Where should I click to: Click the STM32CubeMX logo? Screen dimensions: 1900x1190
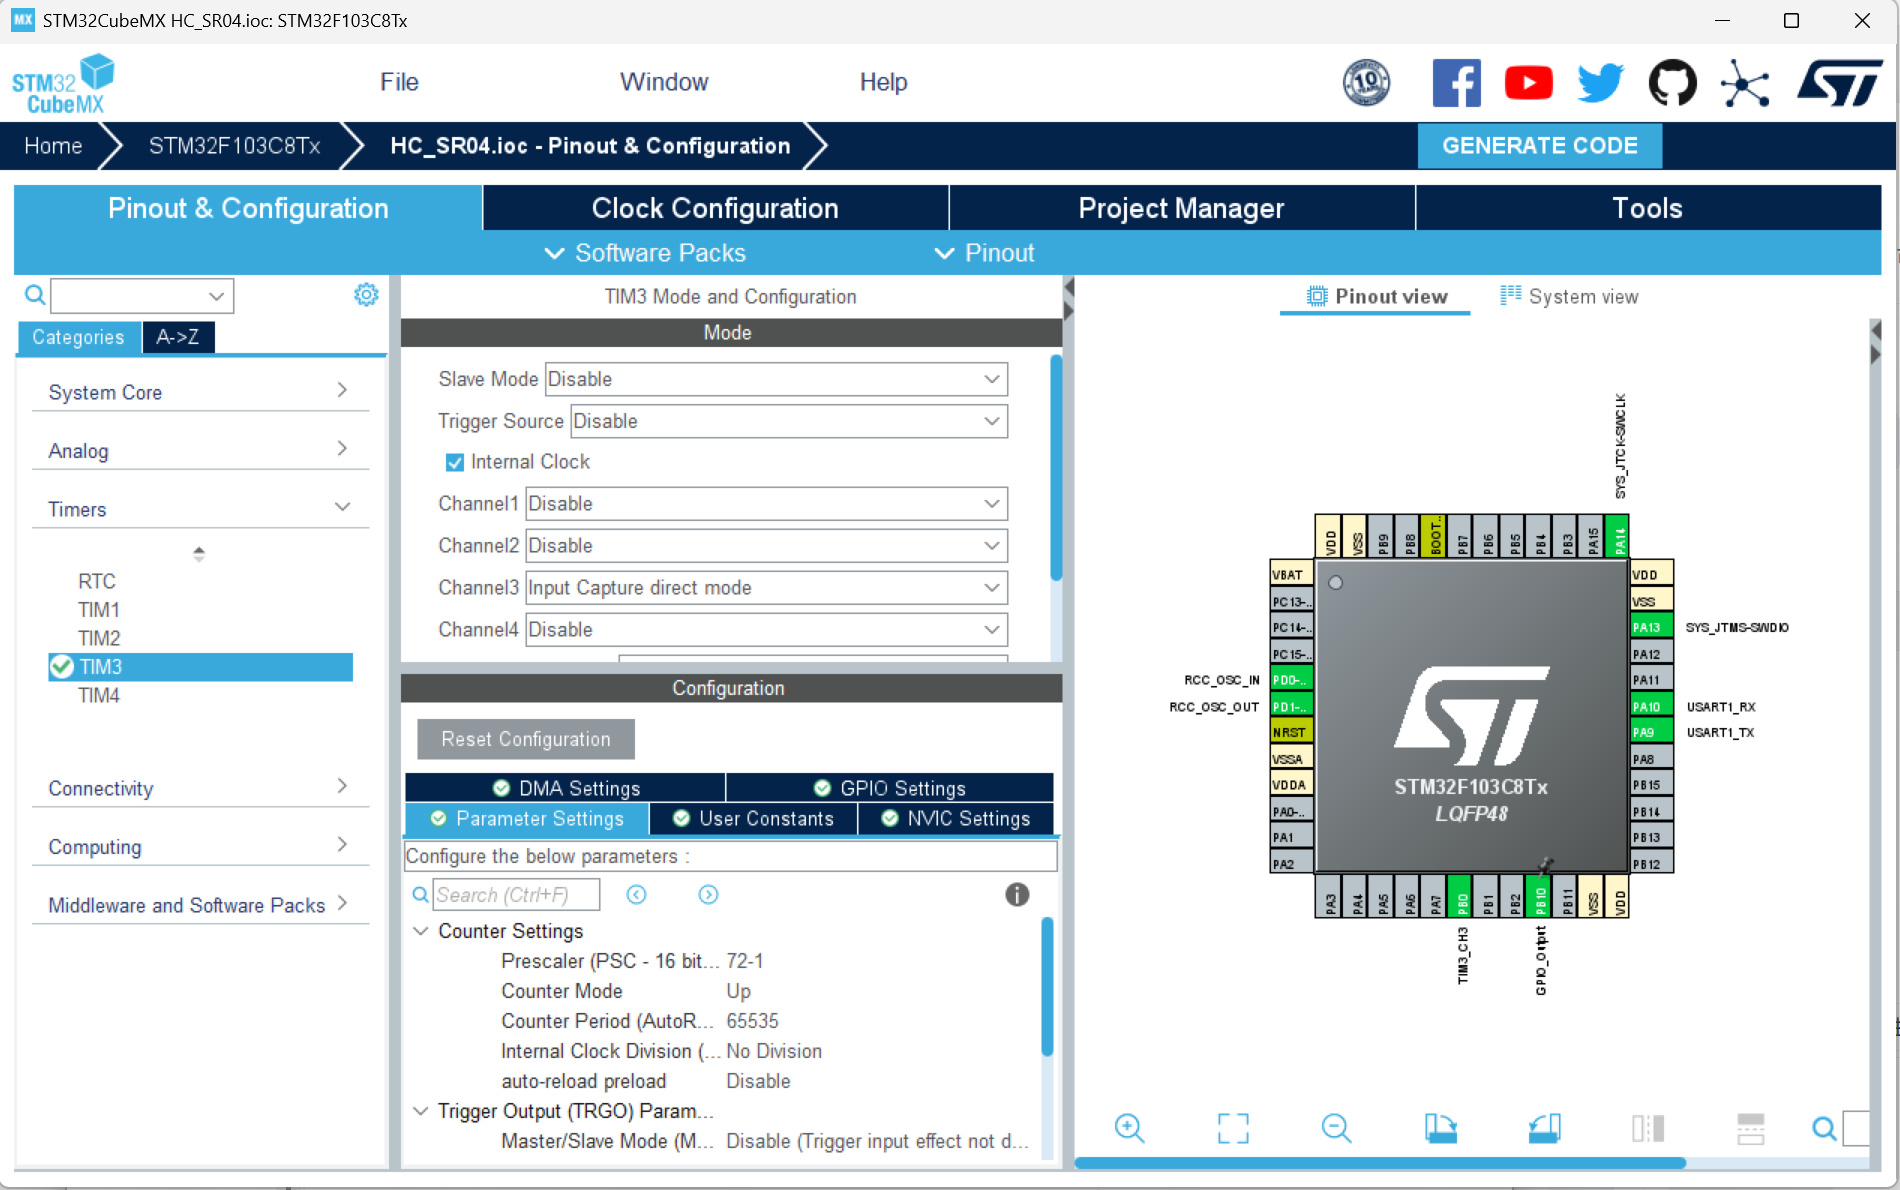[x=63, y=84]
